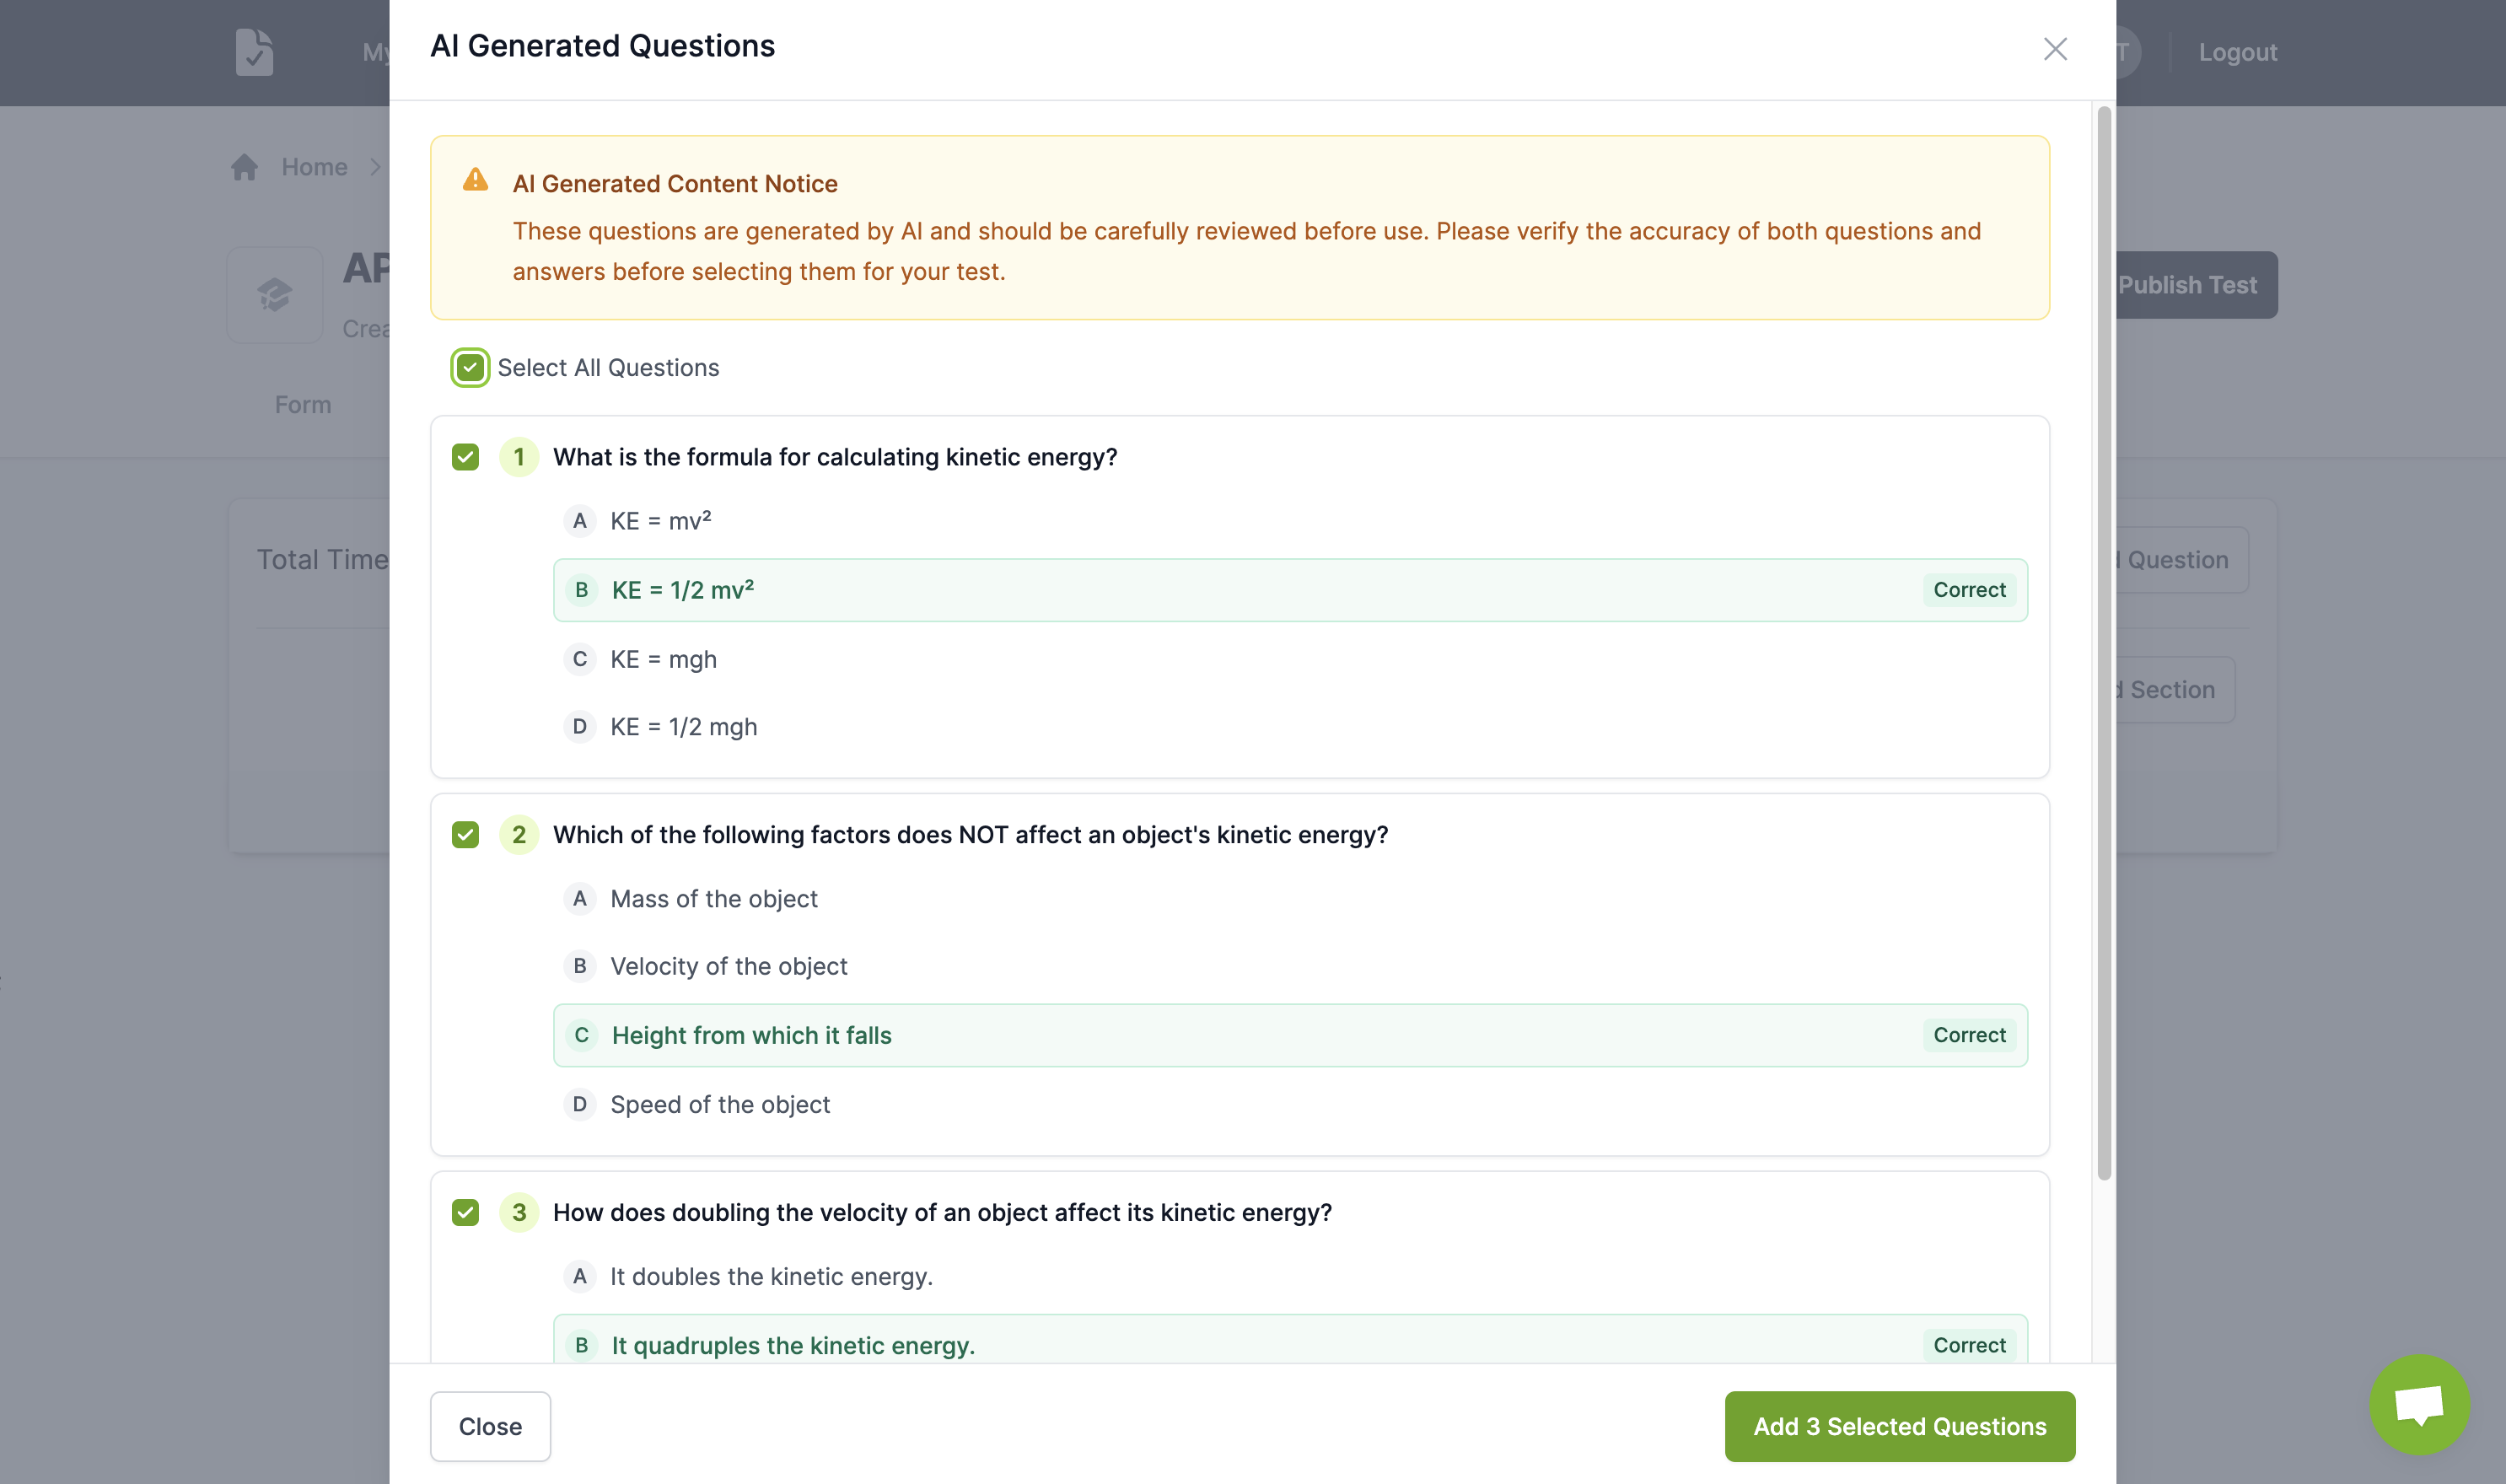Deselect the kinetic energy formula question
The image size is (2506, 1484).
pos(465,457)
